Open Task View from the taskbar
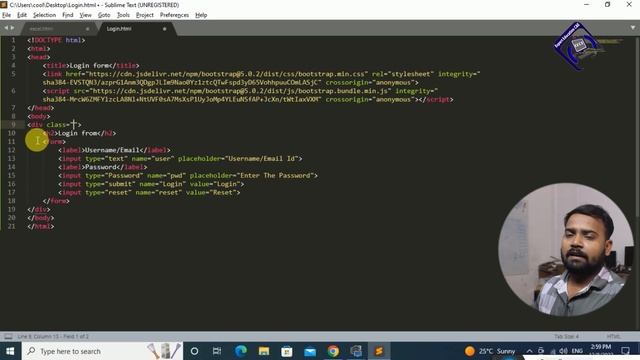This screenshot has width=640, height=360. [217, 351]
